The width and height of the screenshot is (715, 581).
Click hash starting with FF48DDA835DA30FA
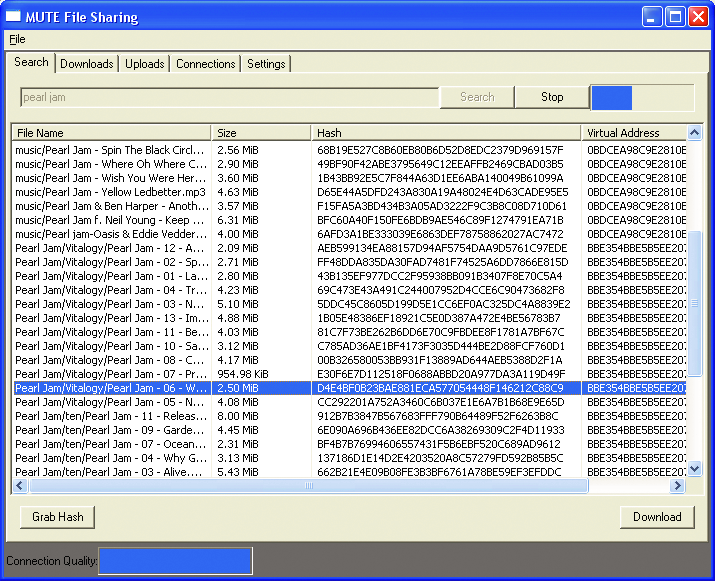(x=443, y=262)
